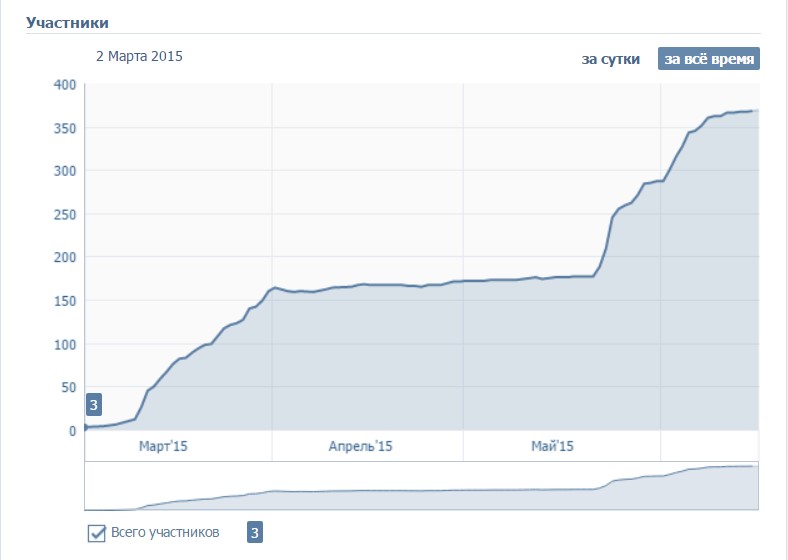
Task: Click the legend value badge "3"
Action: 255,533
